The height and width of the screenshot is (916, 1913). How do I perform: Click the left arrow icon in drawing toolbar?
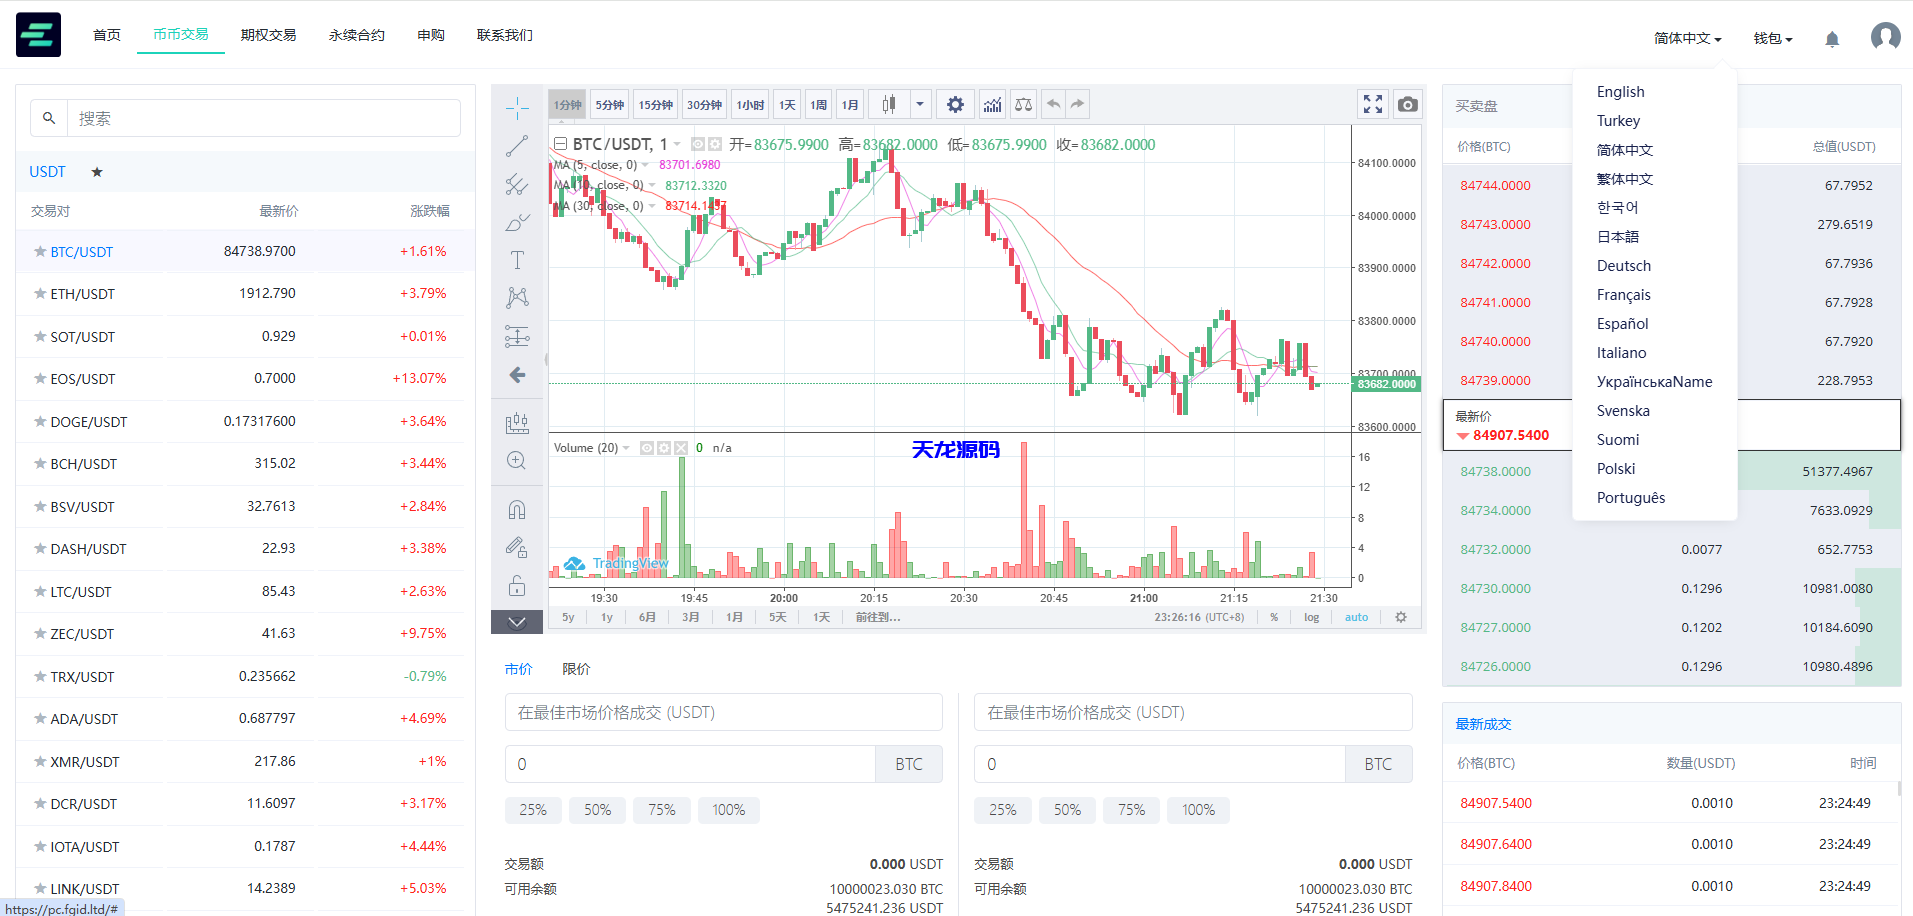[x=517, y=375]
